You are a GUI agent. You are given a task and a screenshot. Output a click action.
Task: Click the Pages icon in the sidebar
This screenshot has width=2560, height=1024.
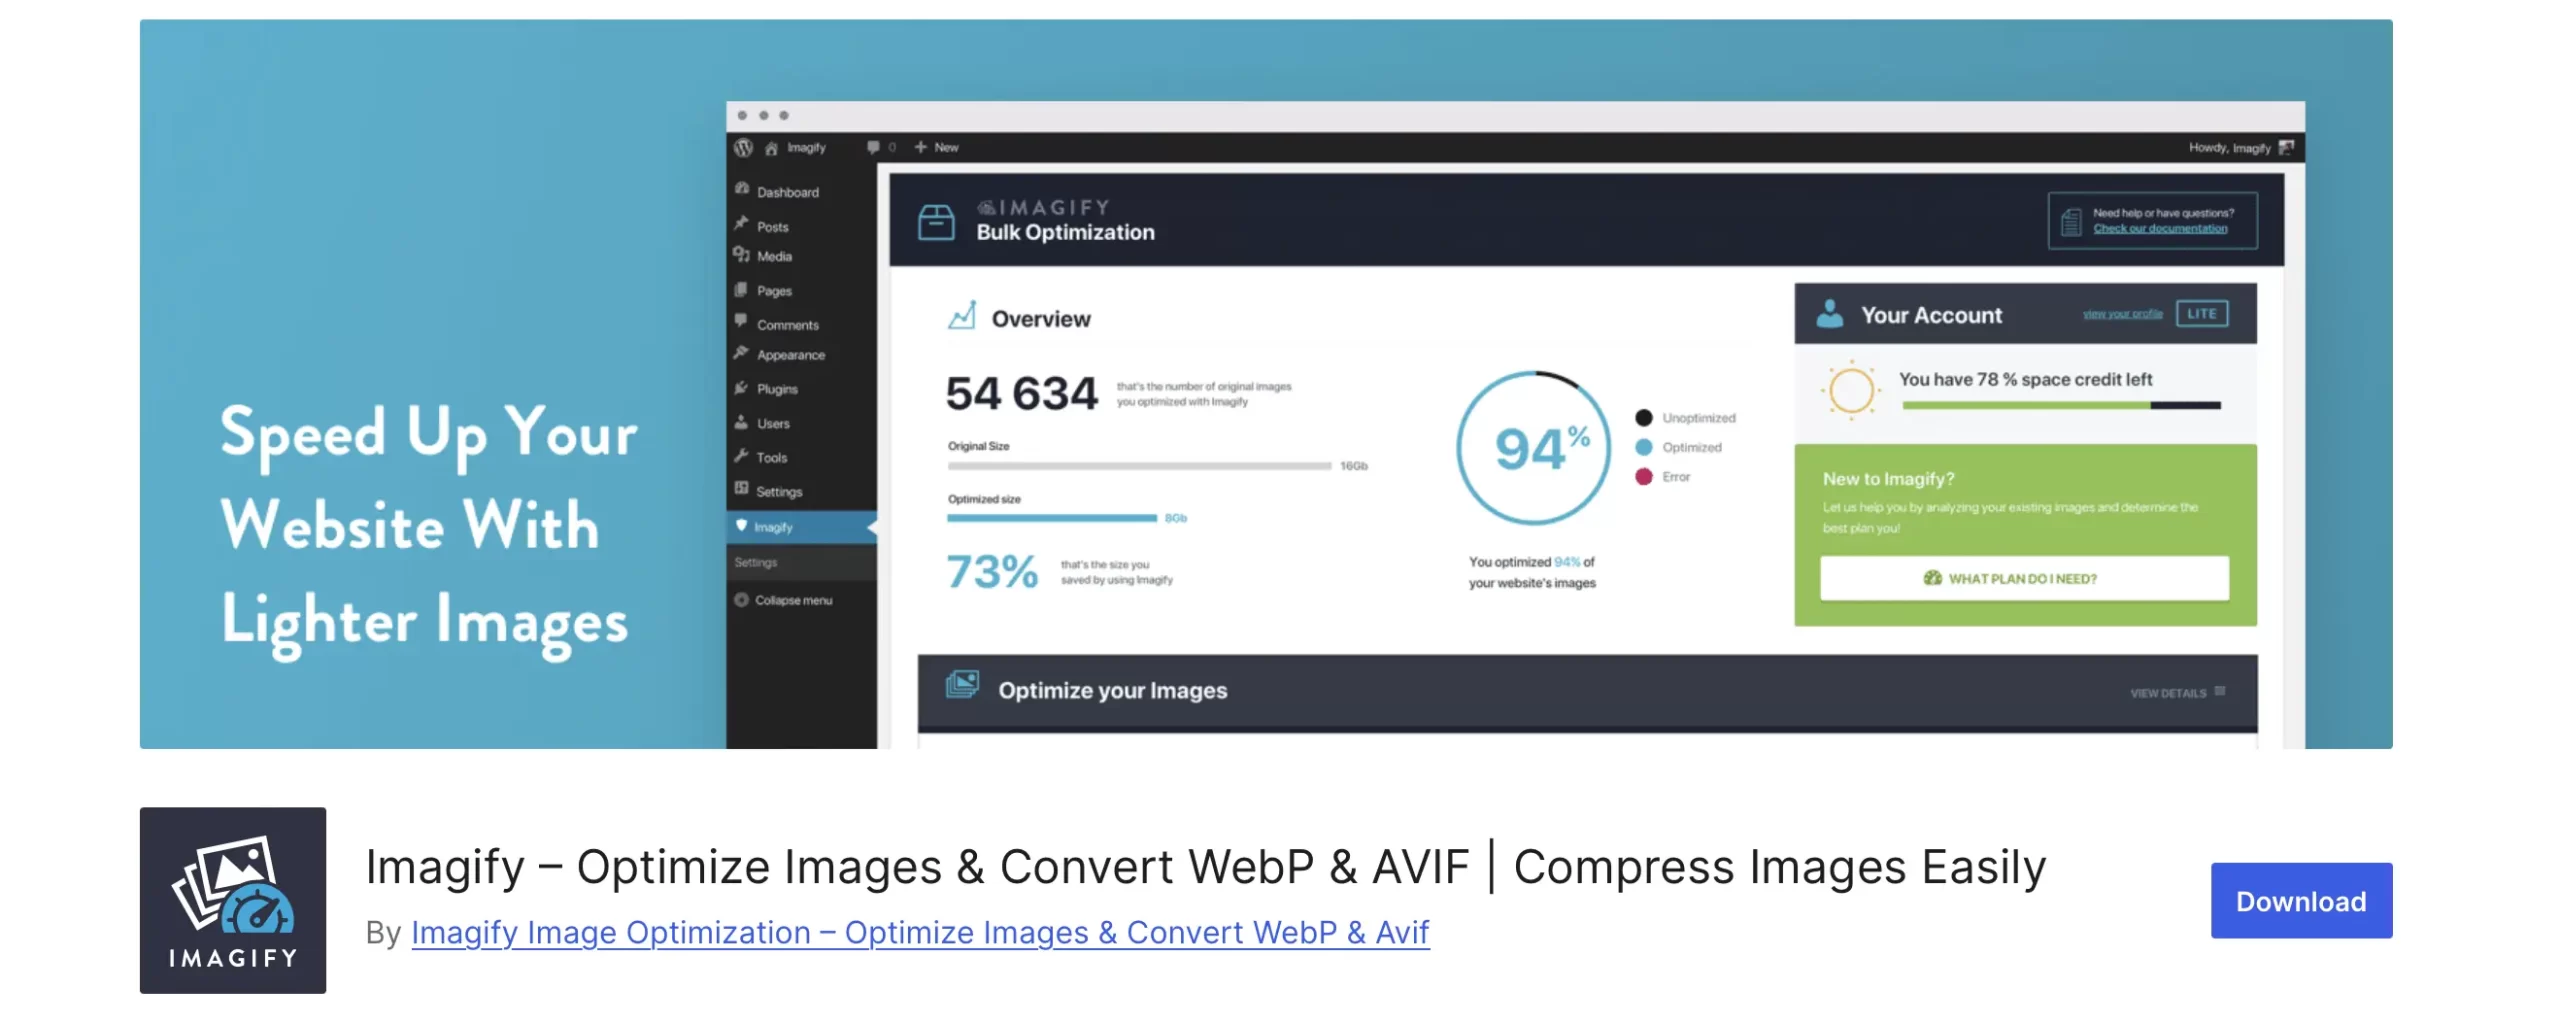click(x=741, y=289)
